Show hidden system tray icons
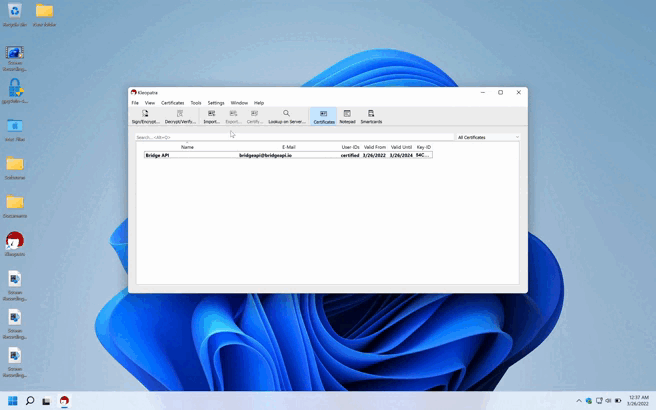Screen dimensions: 656x410 (x=579, y=401)
